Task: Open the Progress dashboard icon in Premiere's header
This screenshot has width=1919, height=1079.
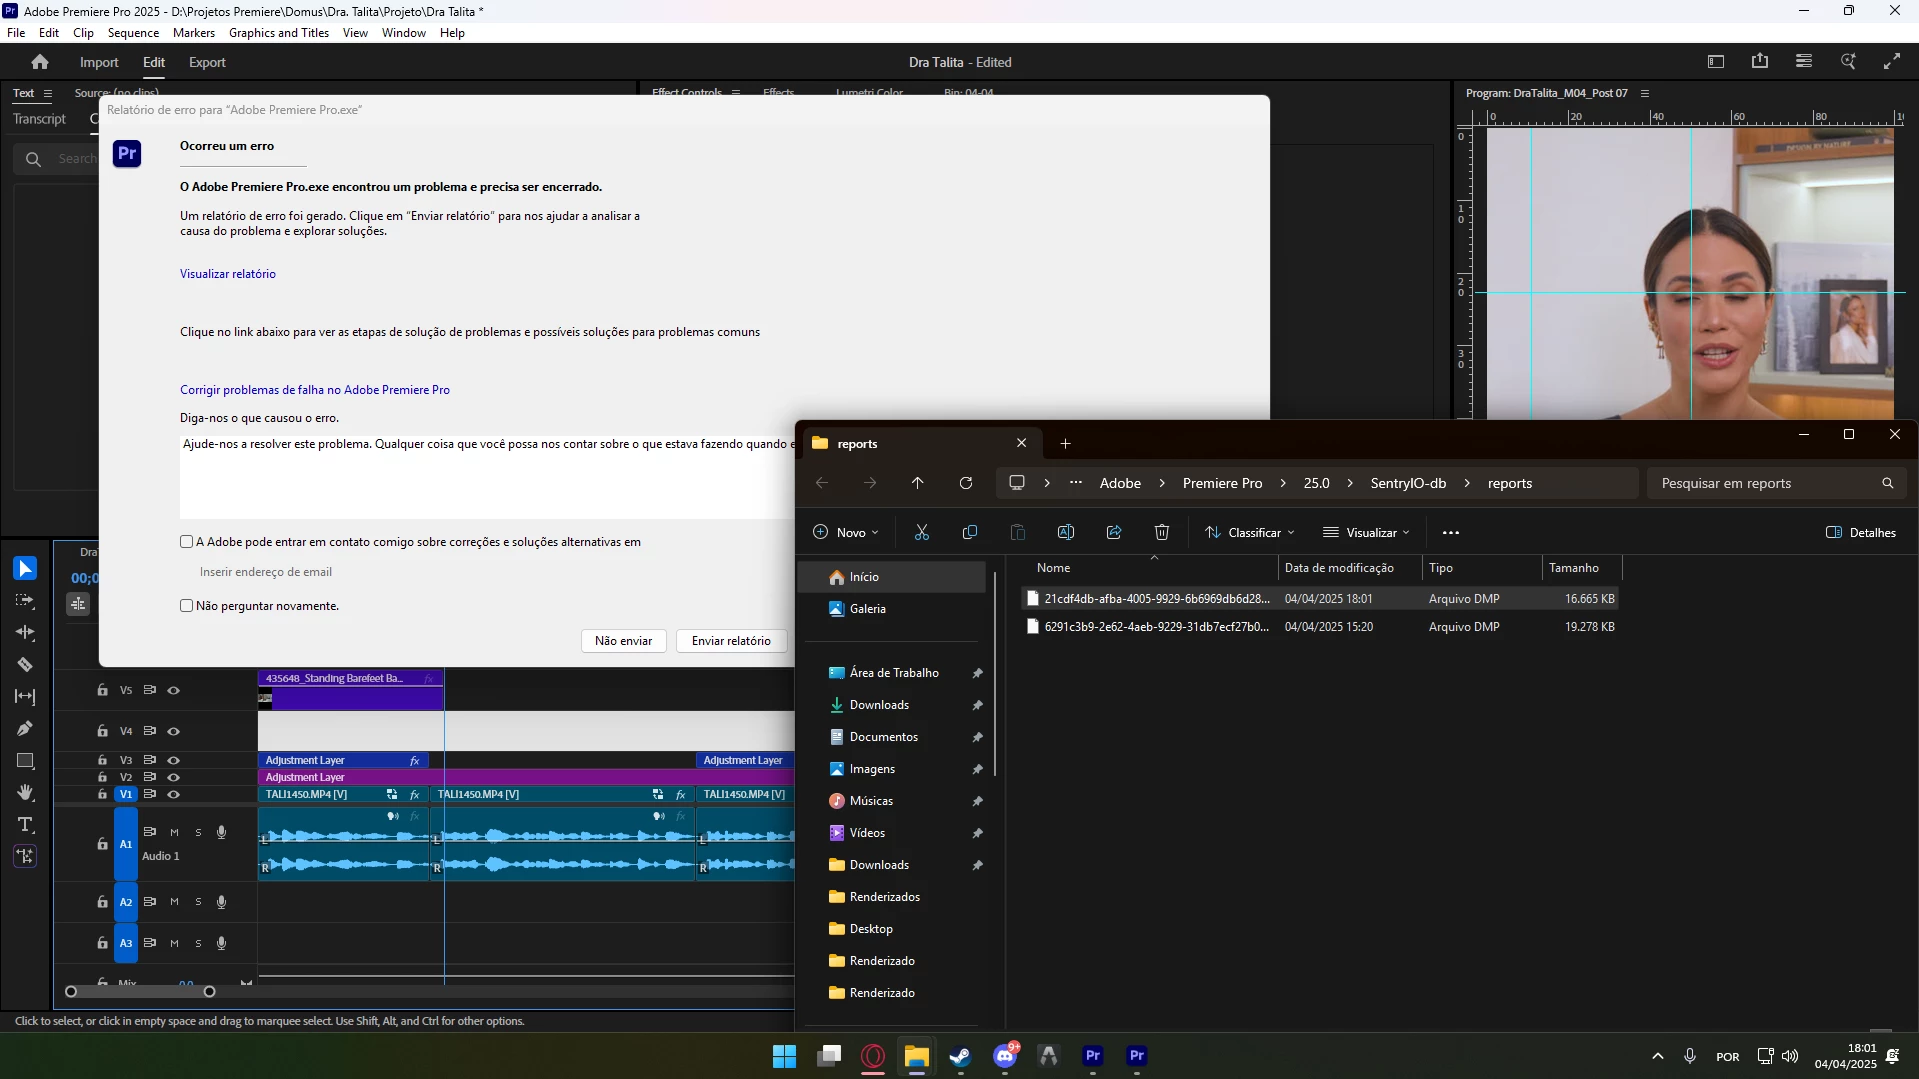Action: tap(1804, 62)
